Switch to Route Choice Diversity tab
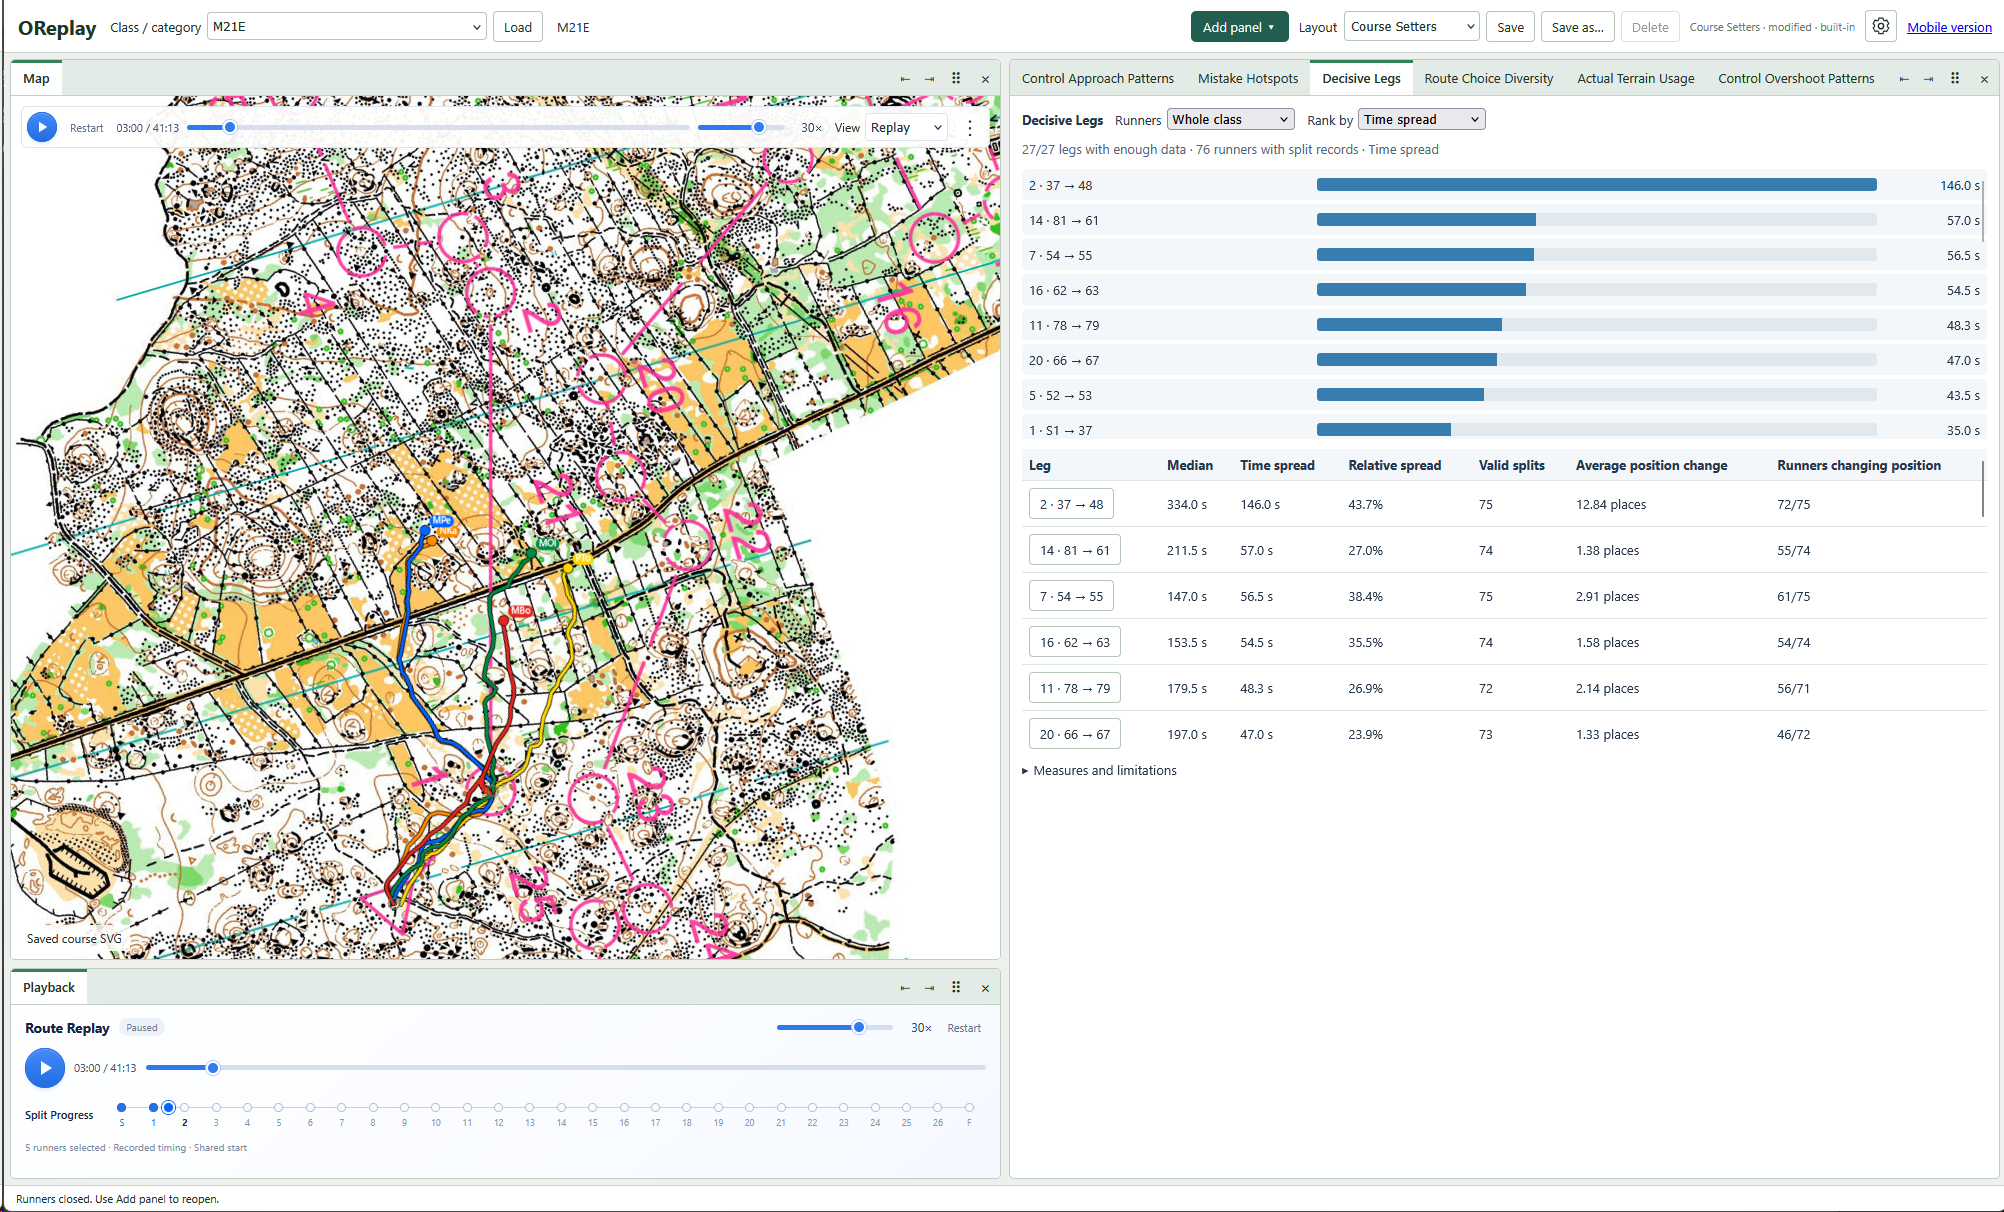Image resolution: width=2004 pixels, height=1212 pixels. 1488,78
